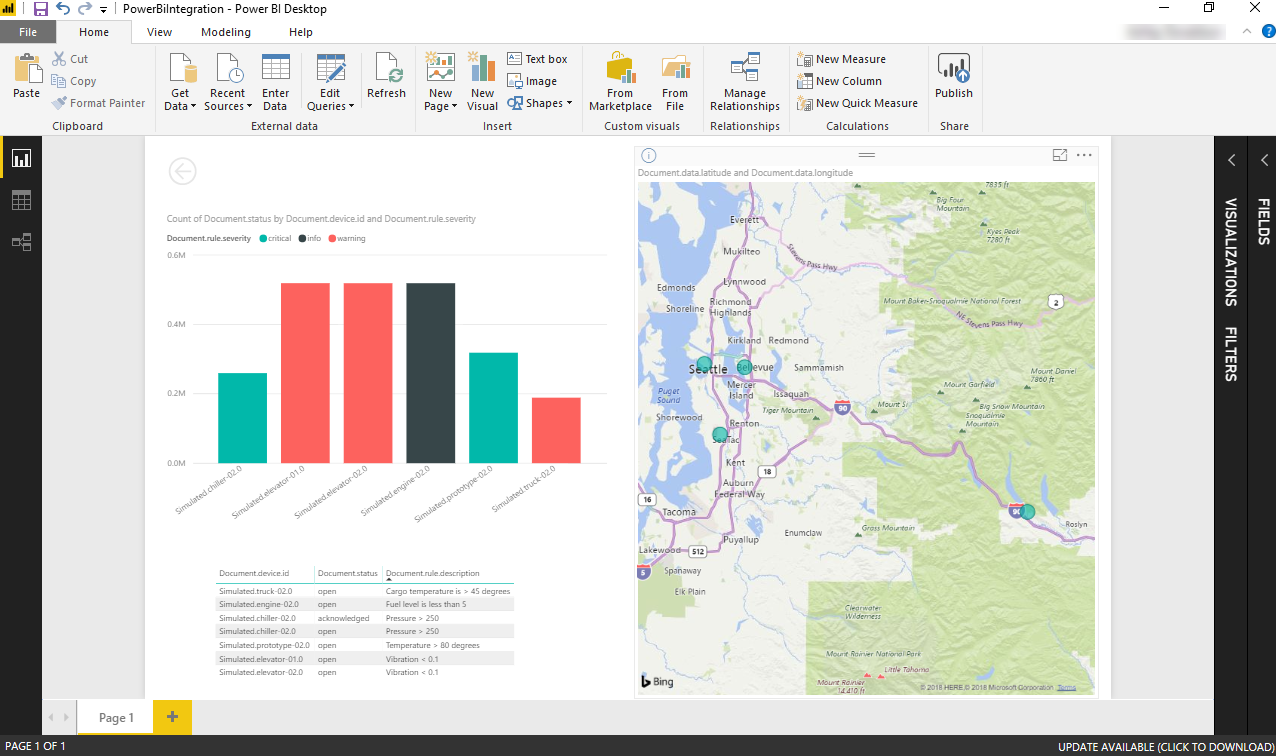Insert a Text box
This screenshot has width=1276, height=756.
click(x=537, y=59)
